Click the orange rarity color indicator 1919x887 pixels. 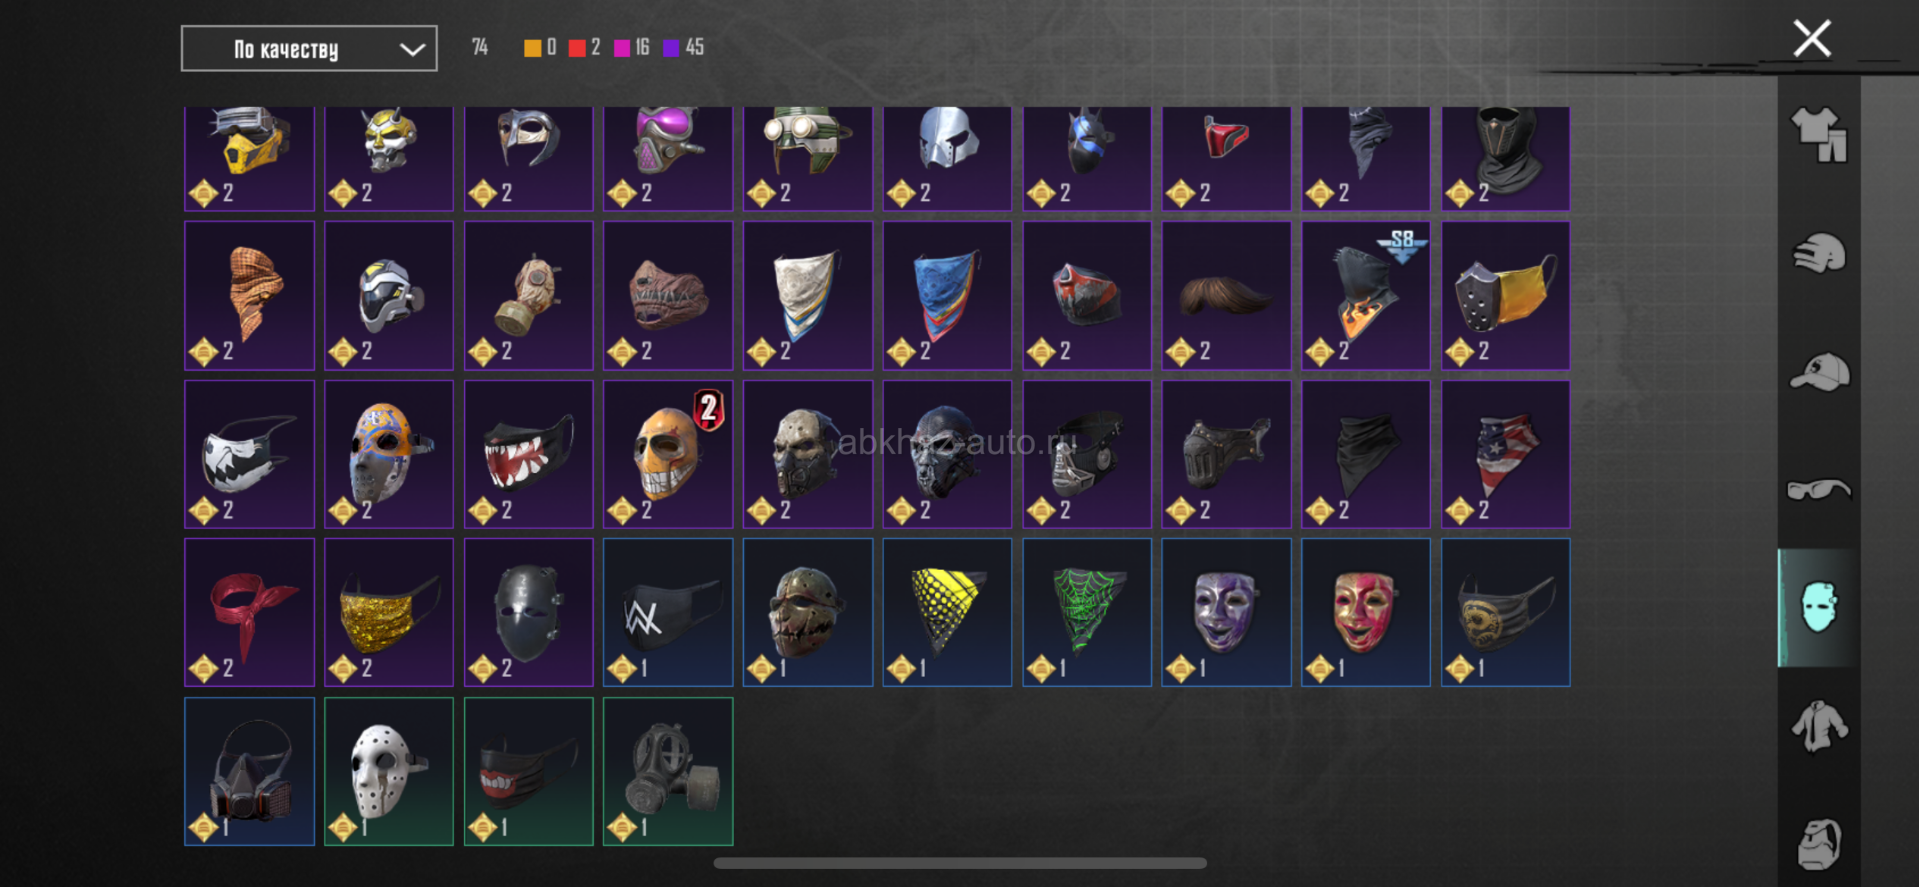pos(532,48)
